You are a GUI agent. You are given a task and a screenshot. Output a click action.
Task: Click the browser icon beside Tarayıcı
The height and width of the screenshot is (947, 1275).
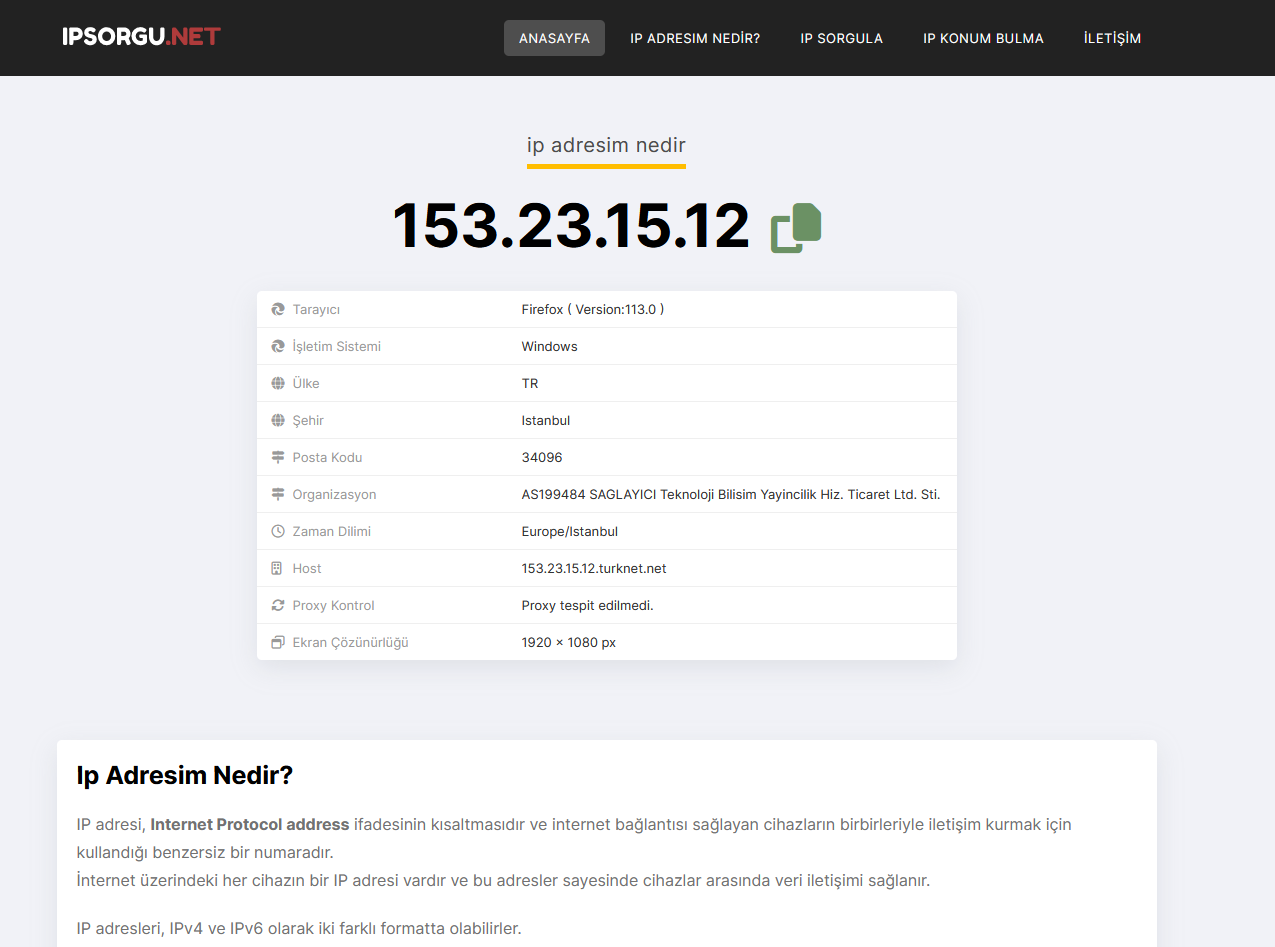click(278, 310)
